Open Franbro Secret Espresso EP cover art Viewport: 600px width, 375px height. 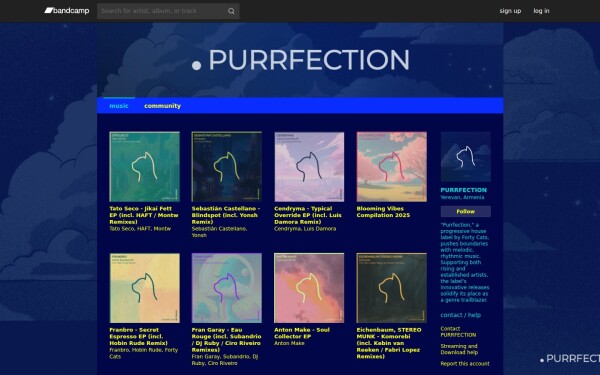pyautogui.click(x=144, y=288)
